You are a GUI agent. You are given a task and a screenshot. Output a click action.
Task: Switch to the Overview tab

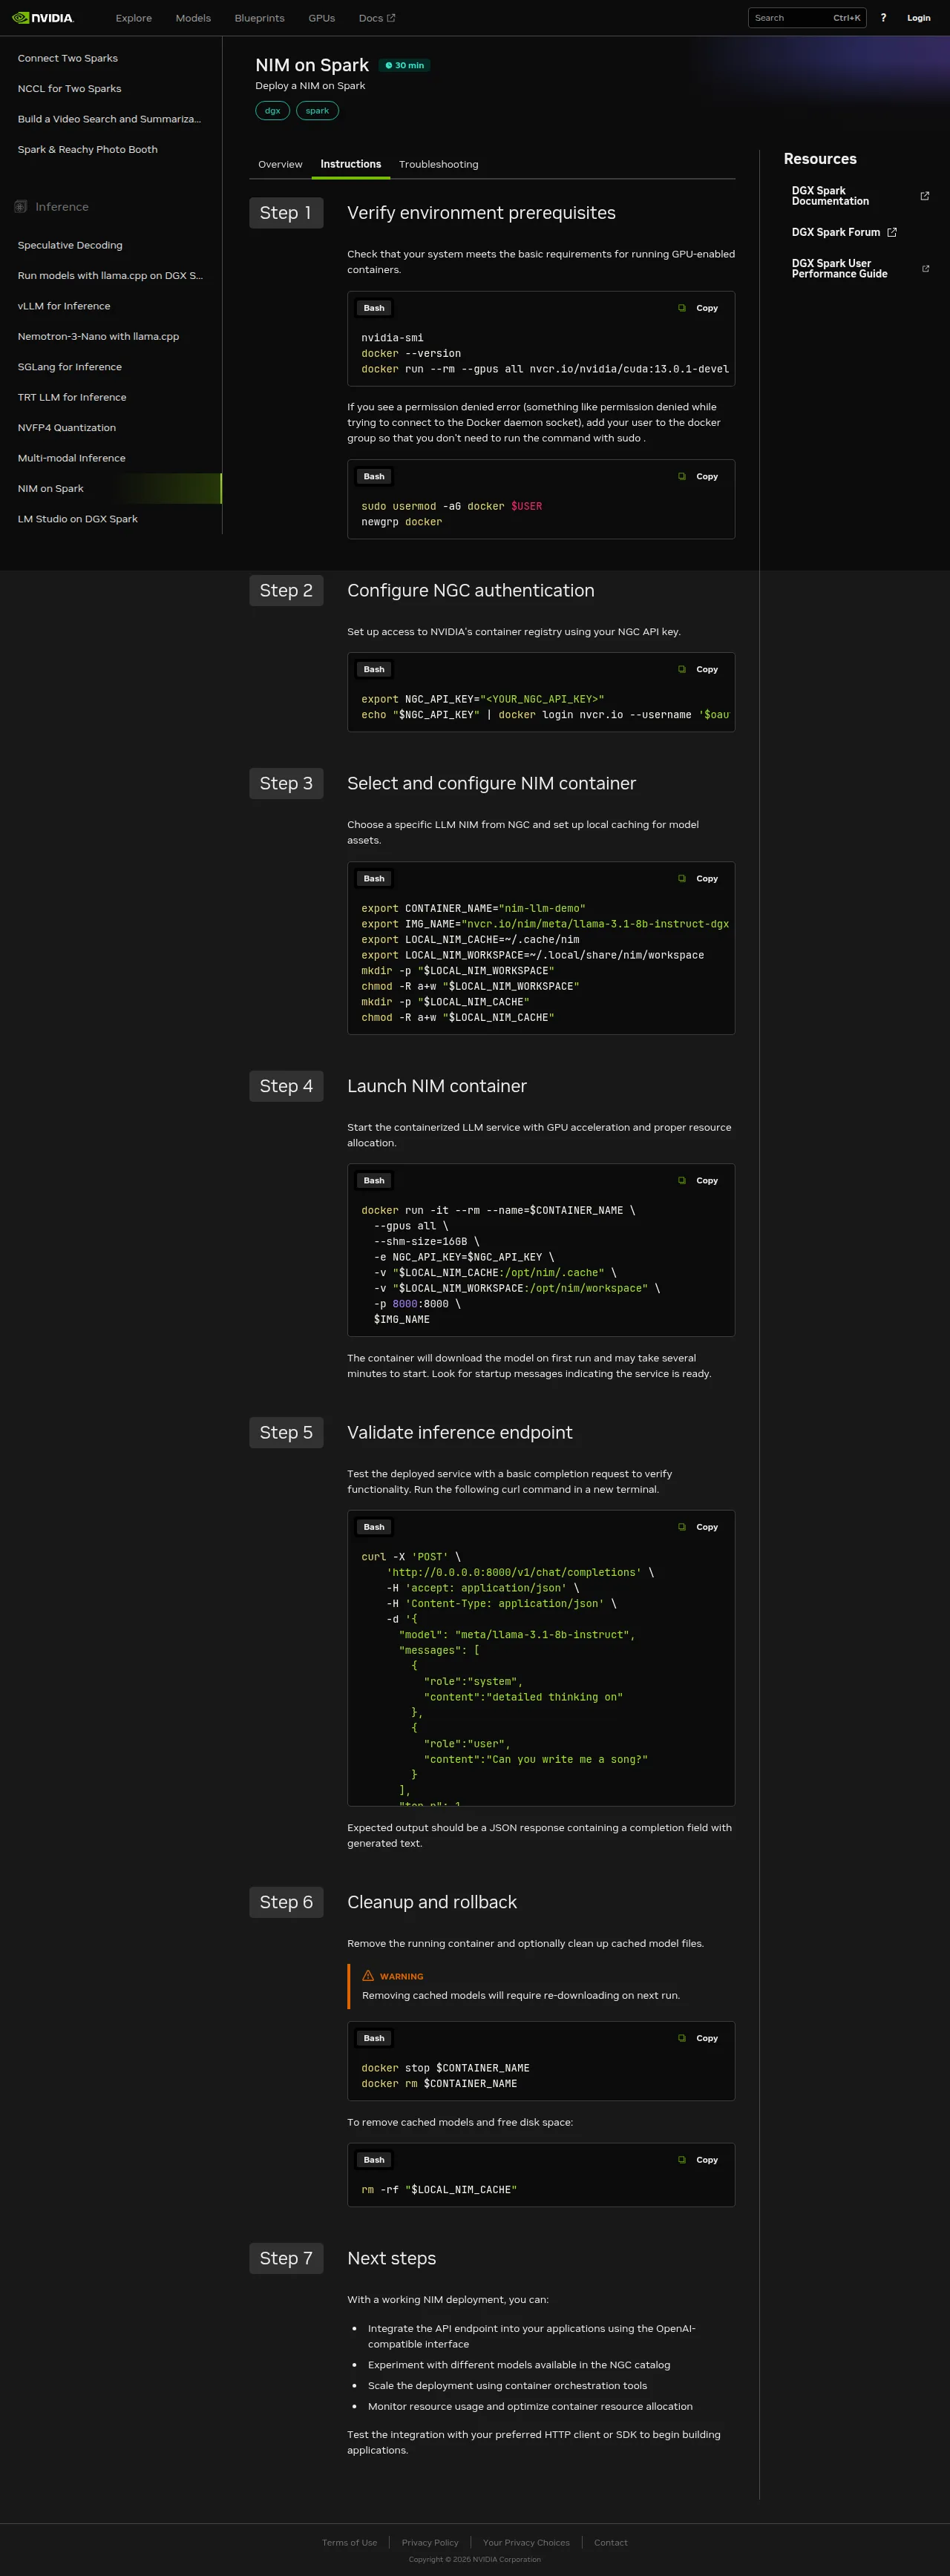click(x=280, y=164)
